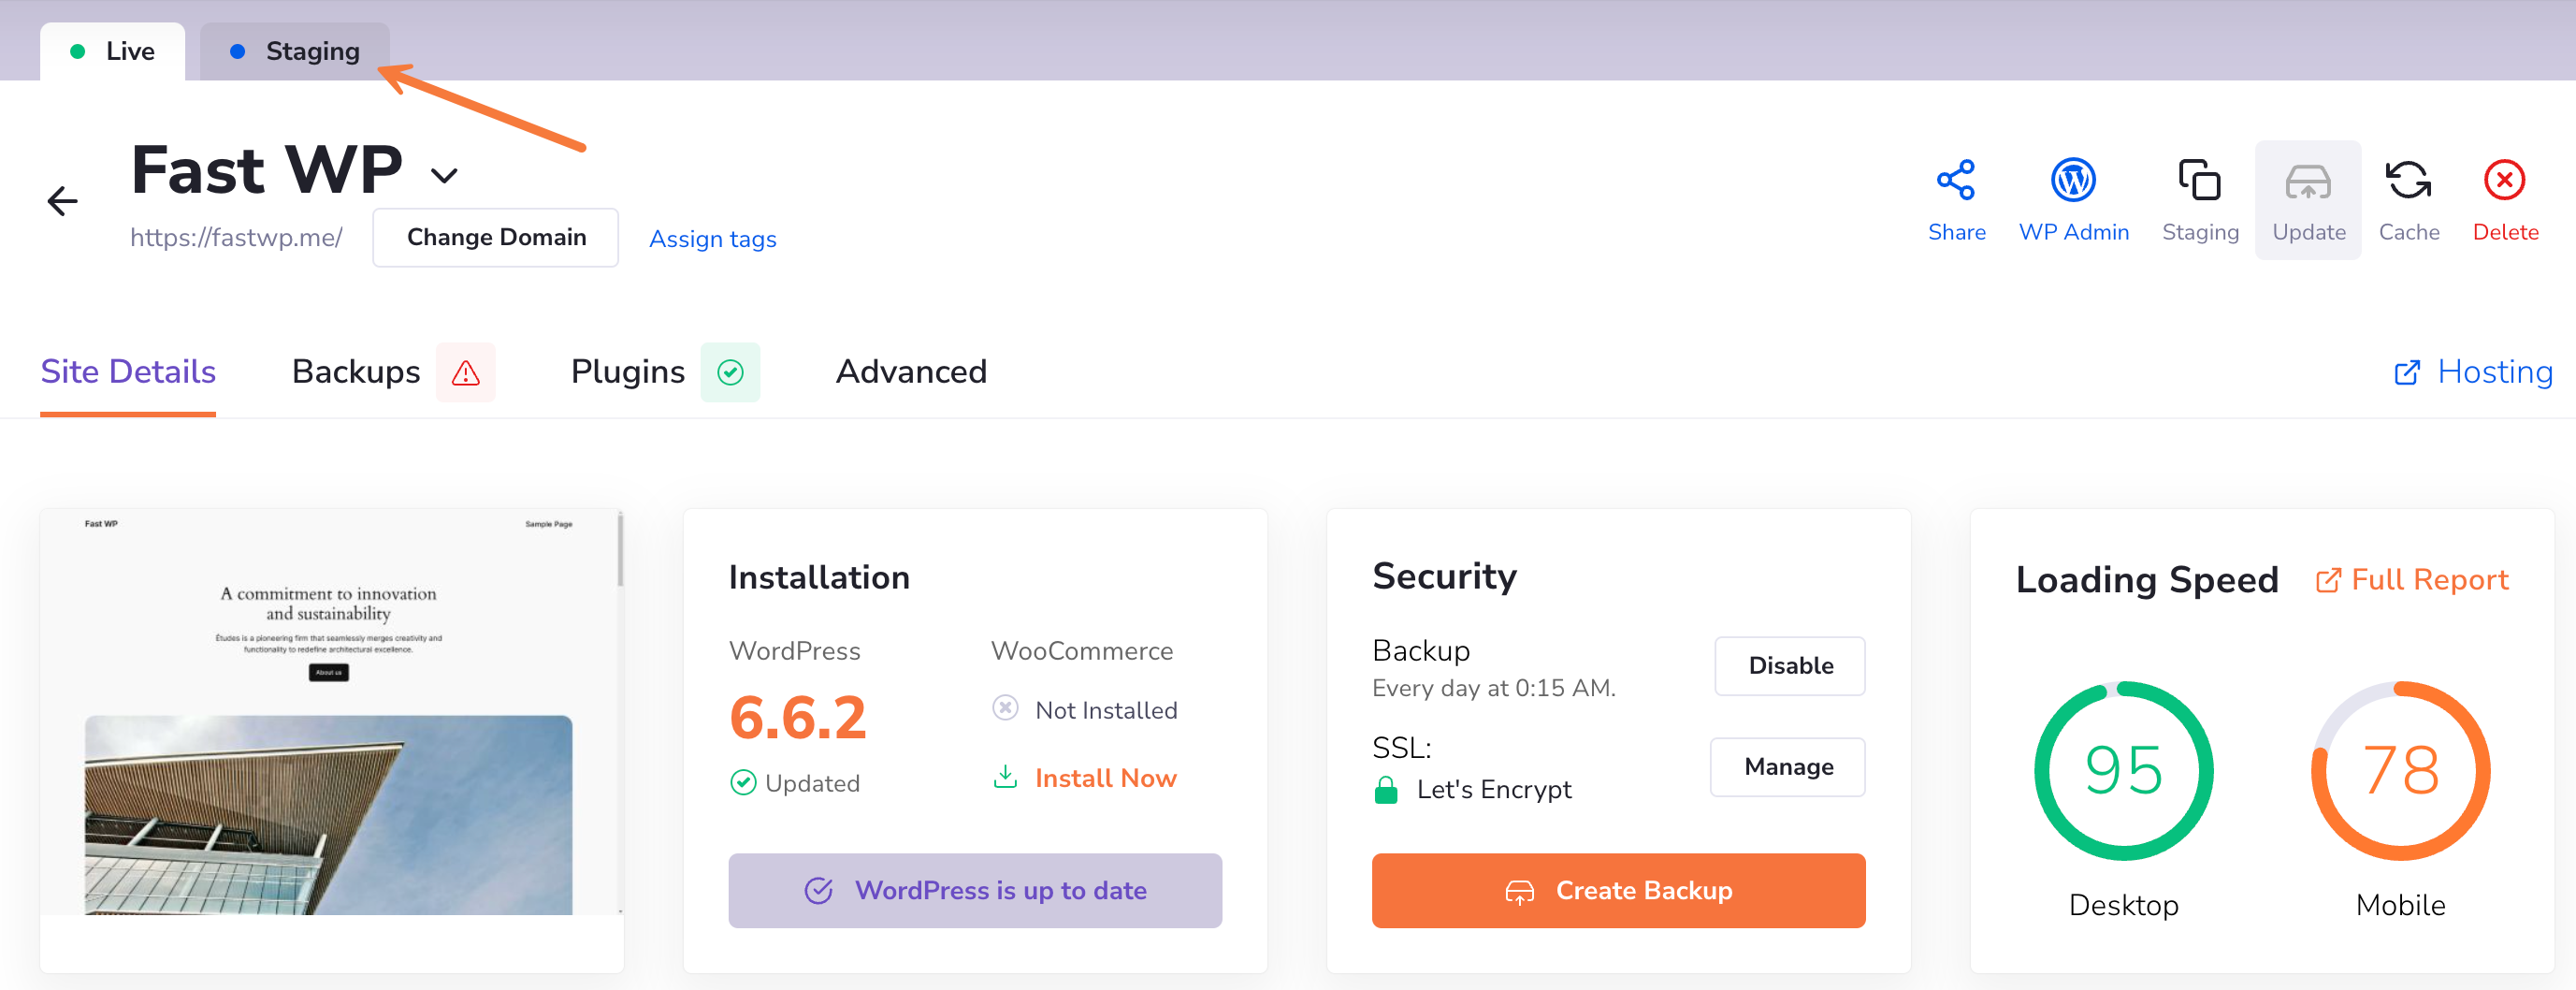The image size is (2576, 990).
Task: Click the Desktop speed score gauge
Action: [2122, 771]
